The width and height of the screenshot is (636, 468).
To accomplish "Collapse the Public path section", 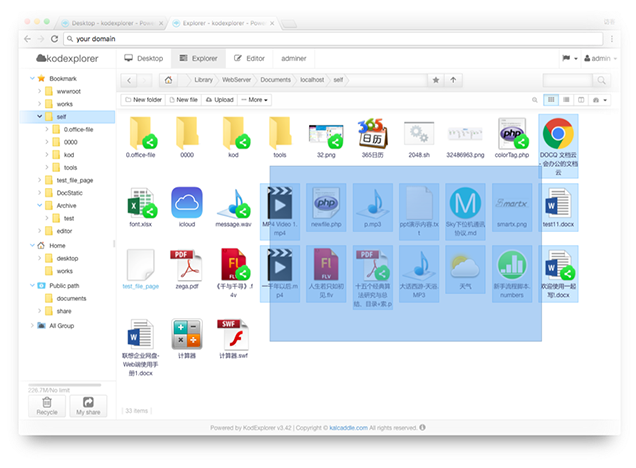I will pos(32,286).
